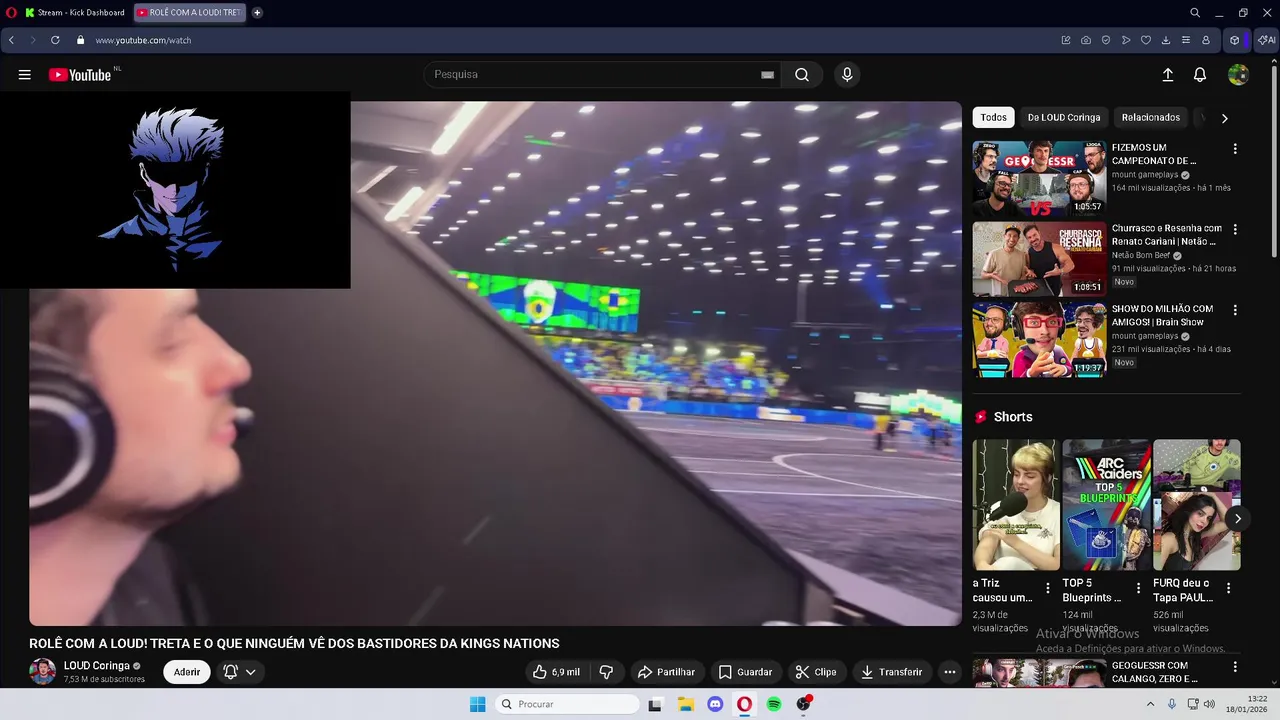Open the LOUD Coringa channel name

coord(97,666)
